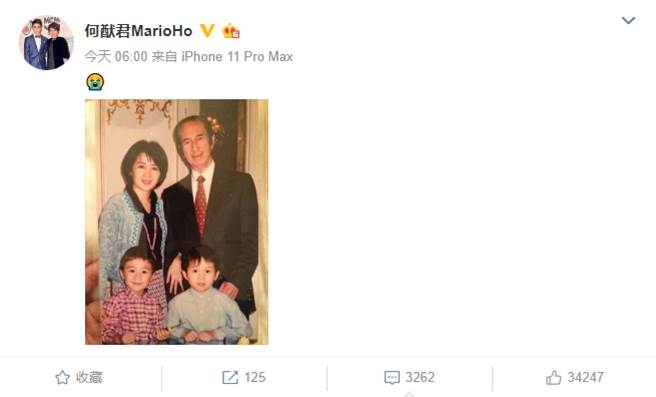
Task: Expand the post options chevron menu
Action: (x=628, y=20)
